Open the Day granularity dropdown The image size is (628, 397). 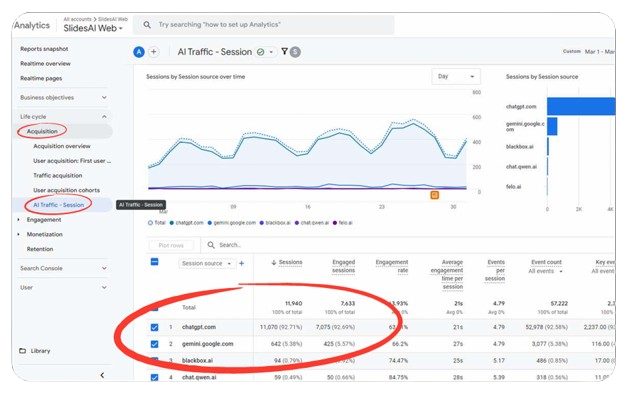click(456, 77)
